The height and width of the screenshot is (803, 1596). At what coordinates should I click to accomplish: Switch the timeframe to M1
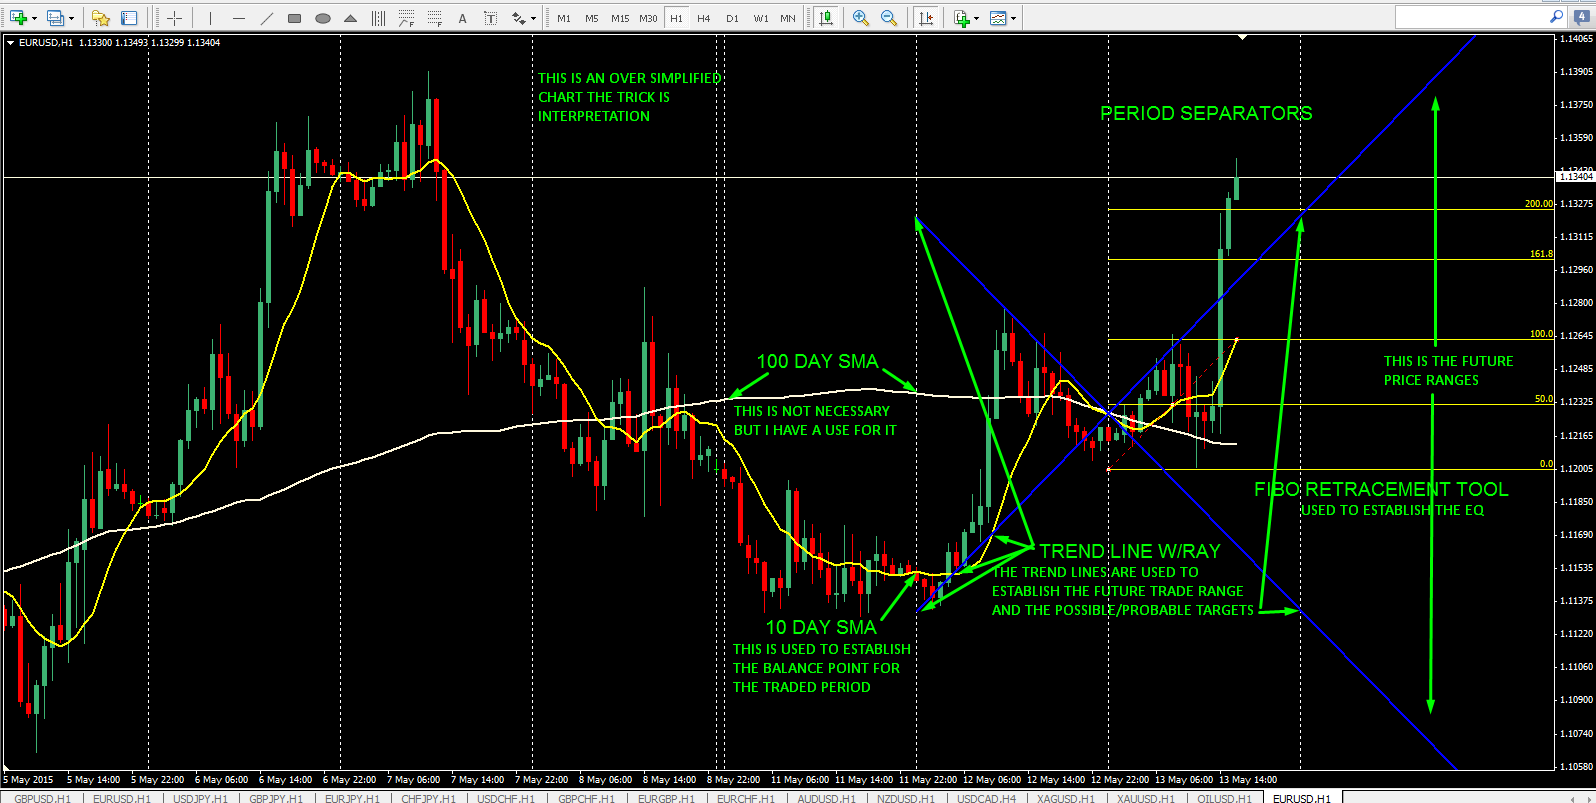(564, 18)
